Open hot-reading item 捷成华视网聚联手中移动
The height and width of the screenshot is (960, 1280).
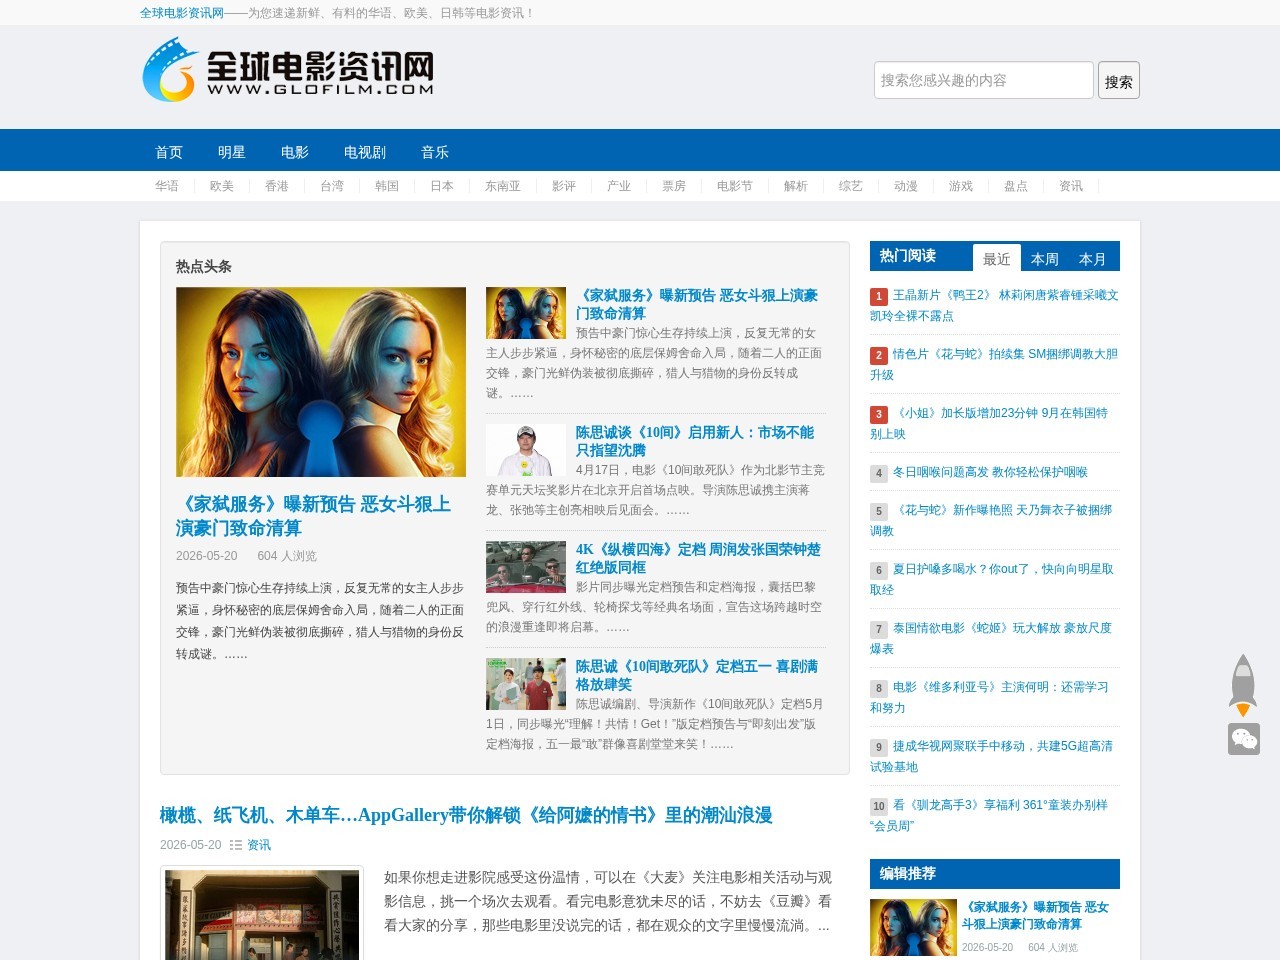pos(991,756)
